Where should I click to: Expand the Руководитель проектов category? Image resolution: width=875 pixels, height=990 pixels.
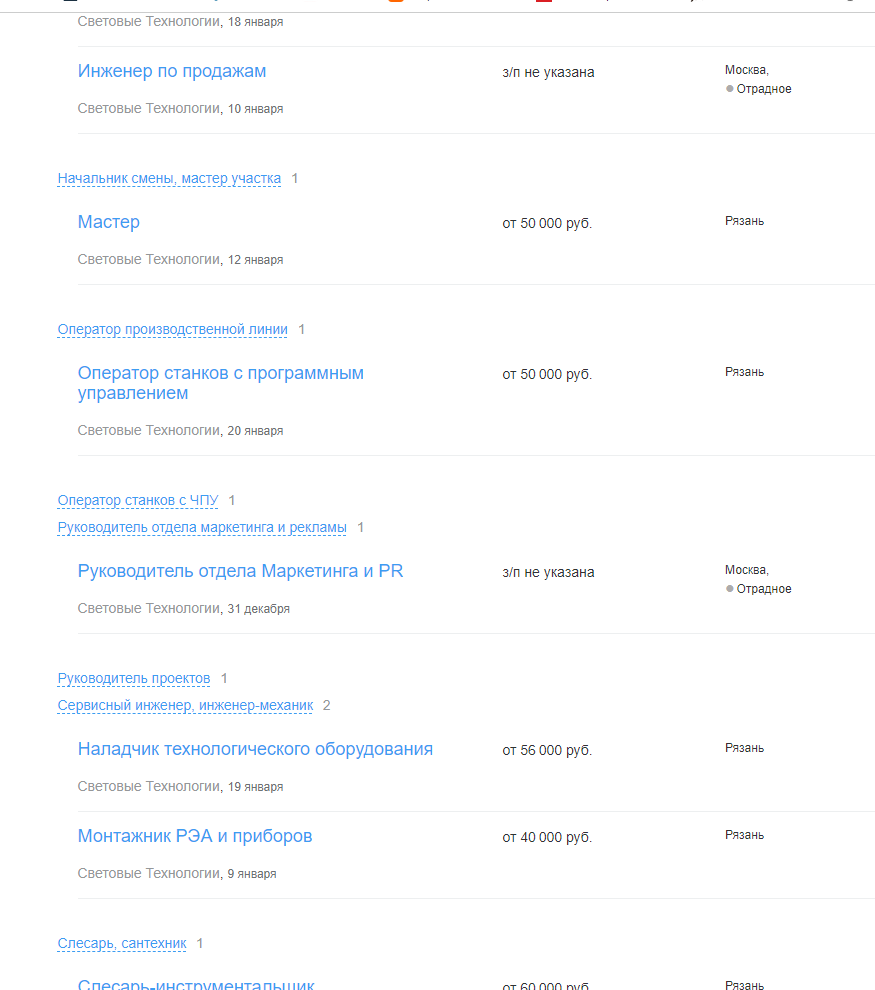coord(134,679)
